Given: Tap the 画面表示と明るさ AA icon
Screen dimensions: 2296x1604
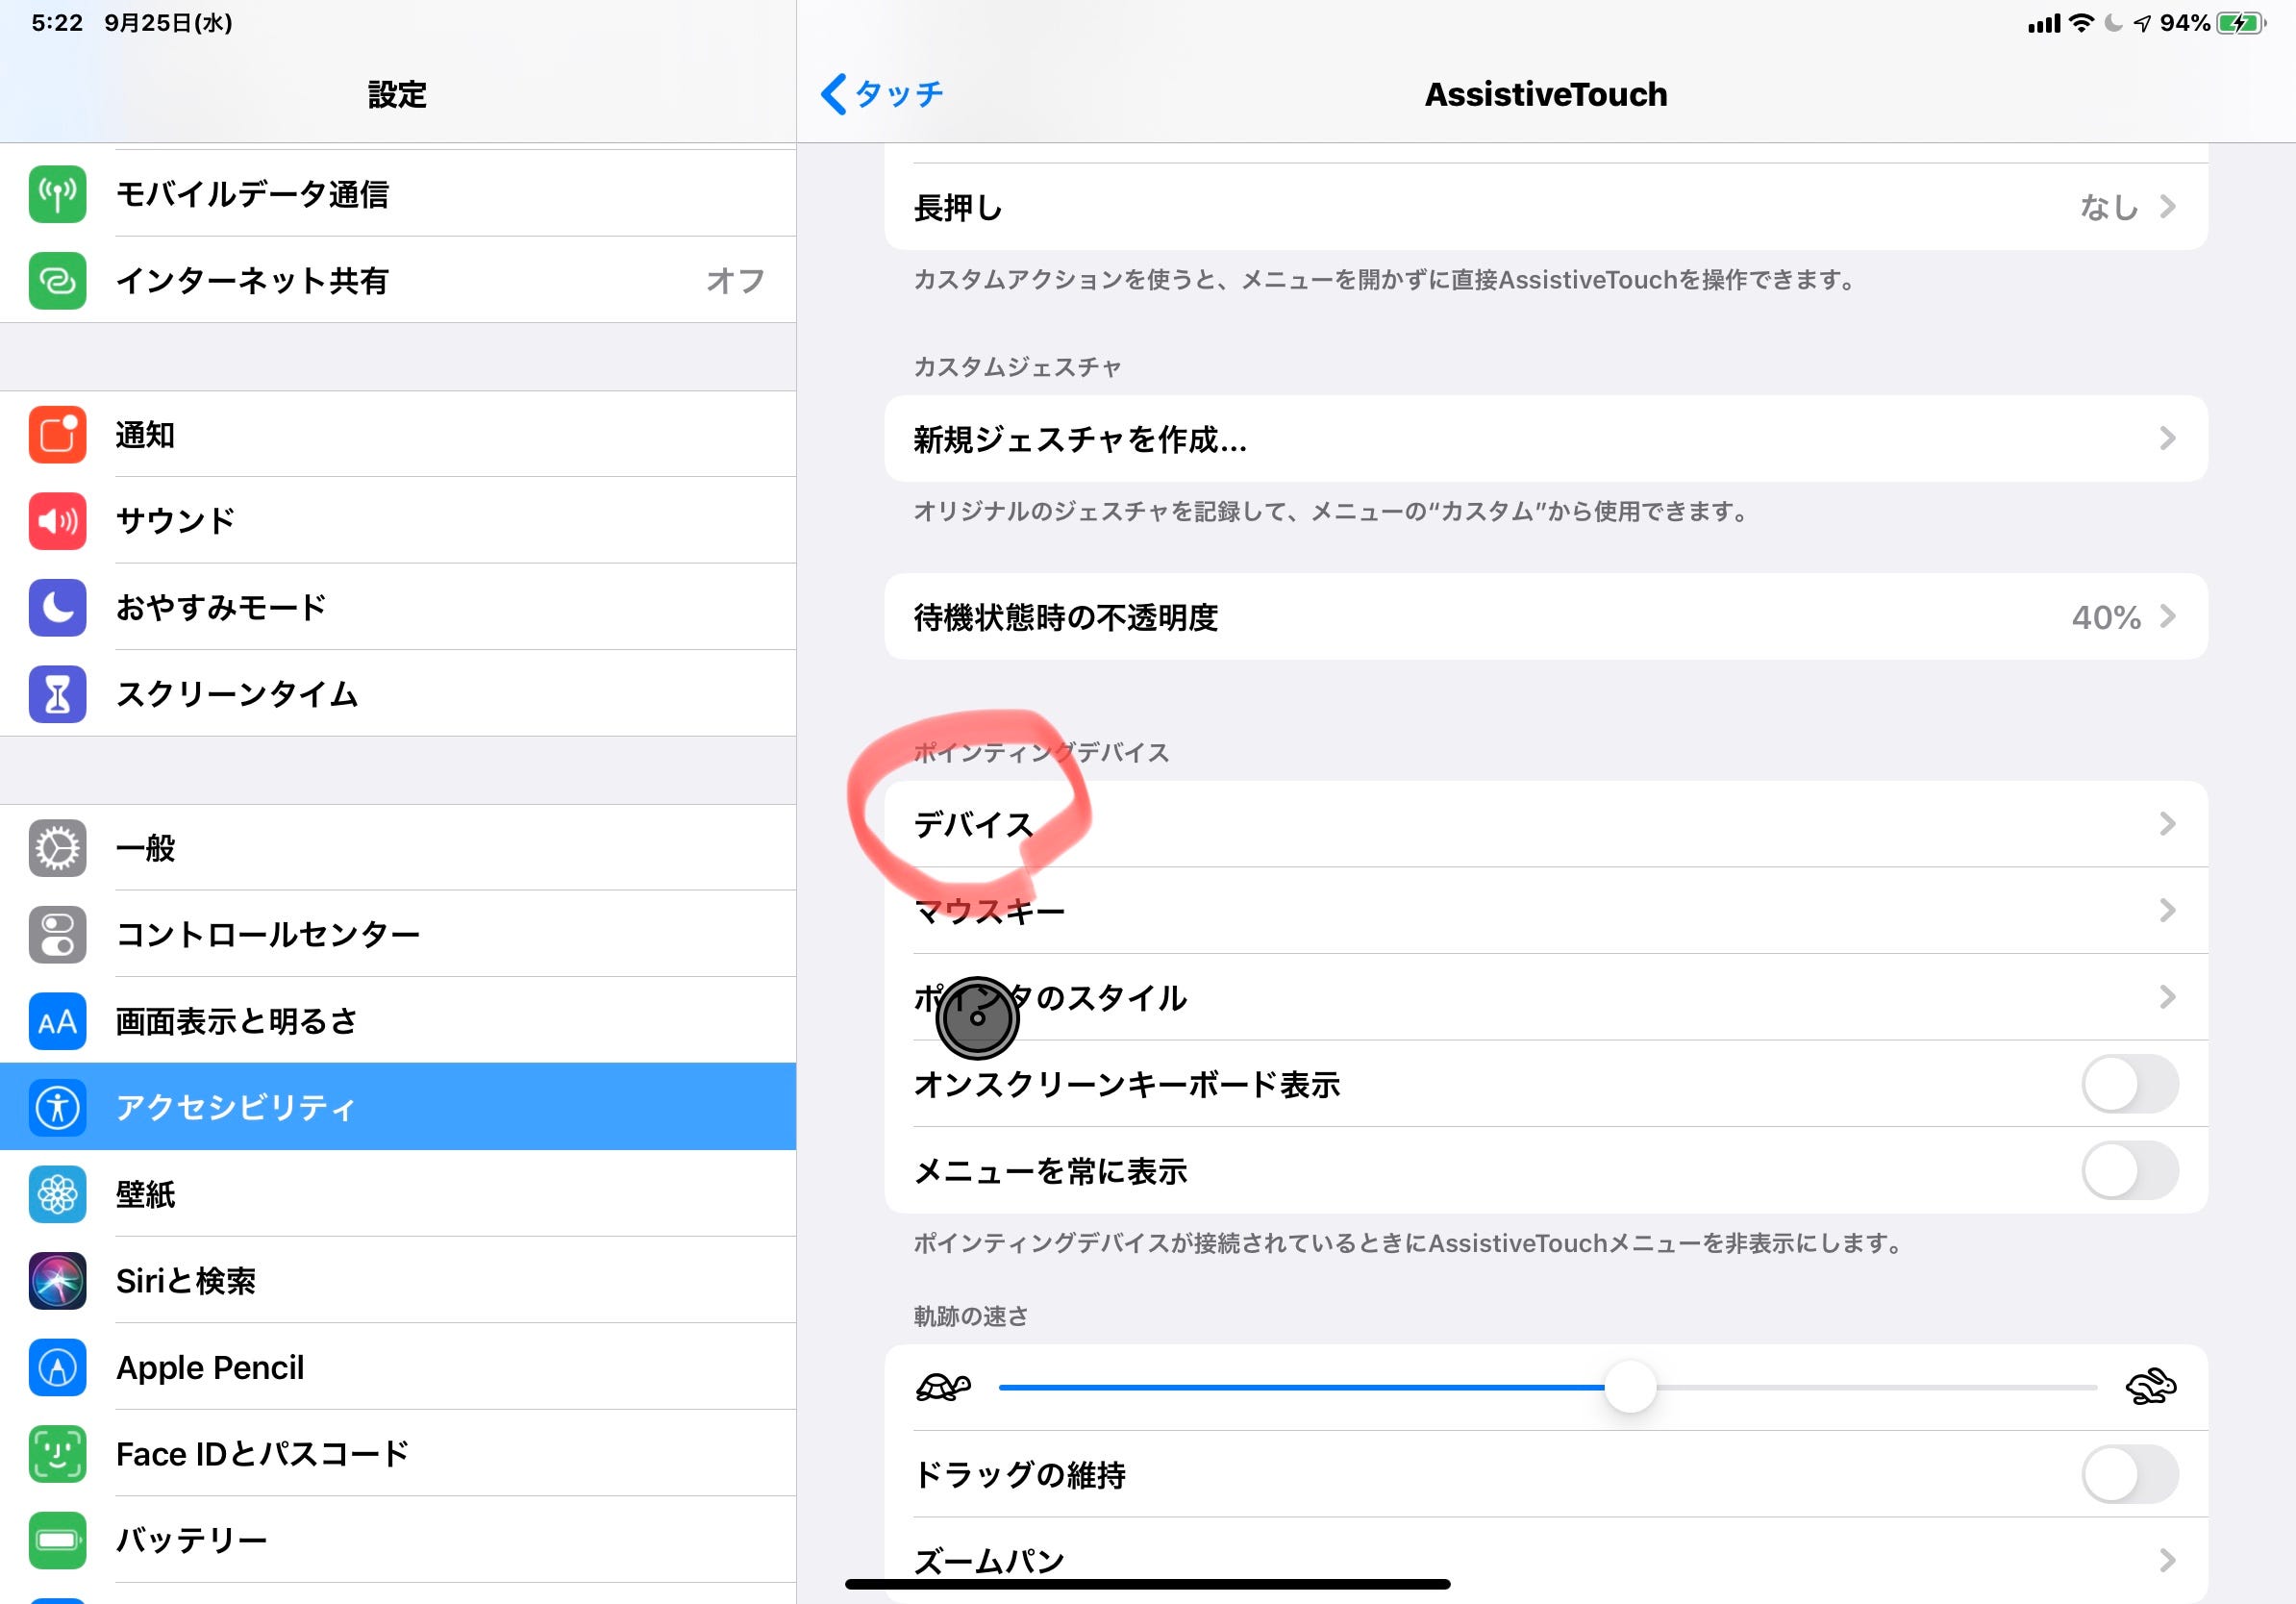Looking at the screenshot, I should [57, 1021].
